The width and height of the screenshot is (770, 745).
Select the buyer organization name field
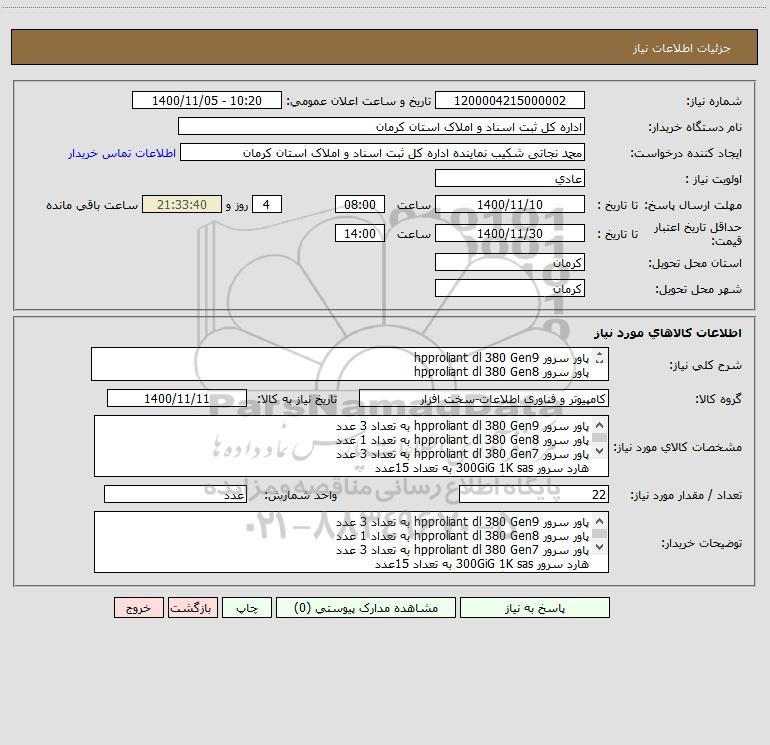coord(381,126)
